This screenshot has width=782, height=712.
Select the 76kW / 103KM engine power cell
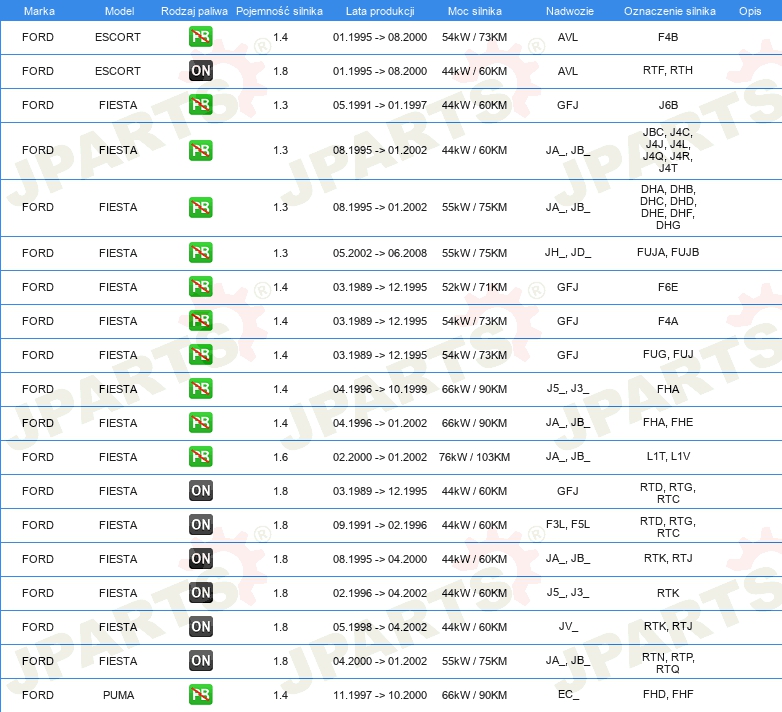(474, 457)
